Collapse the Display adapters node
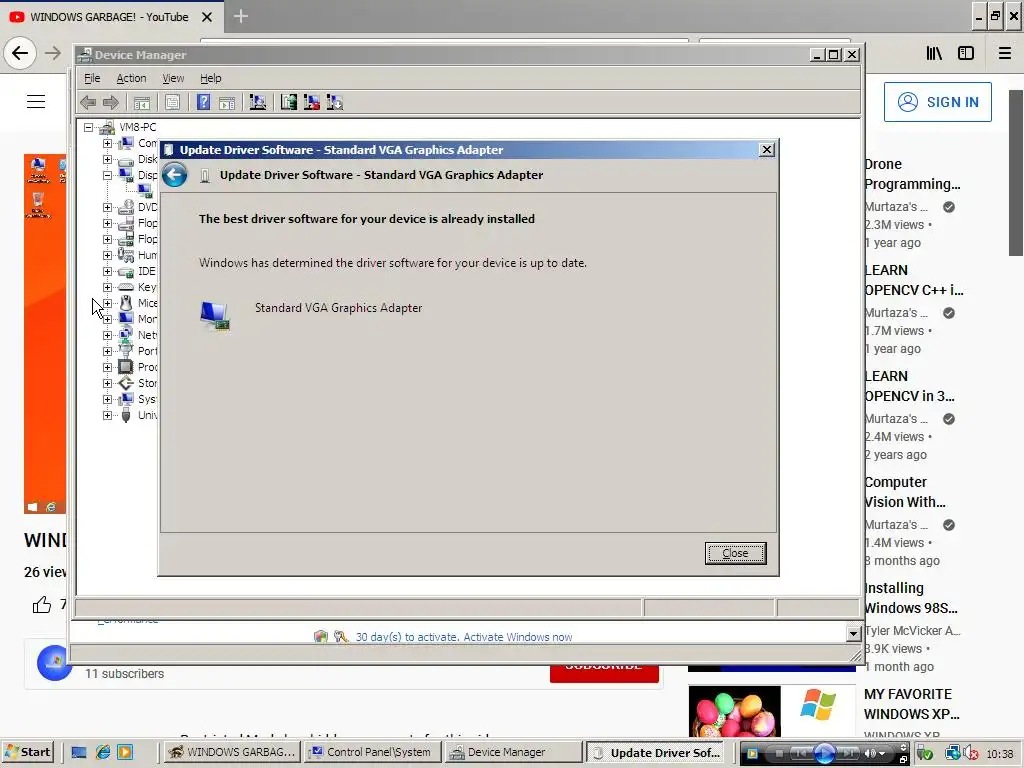This screenshot has height=768, width=1024. pyautogui.click(x=107, y=175)
